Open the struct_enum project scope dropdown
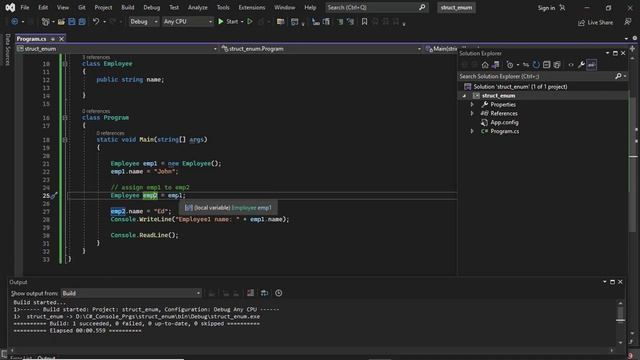The width and height of the screenshot is (640, 360). pyautogui.click(x=117, y=49)
